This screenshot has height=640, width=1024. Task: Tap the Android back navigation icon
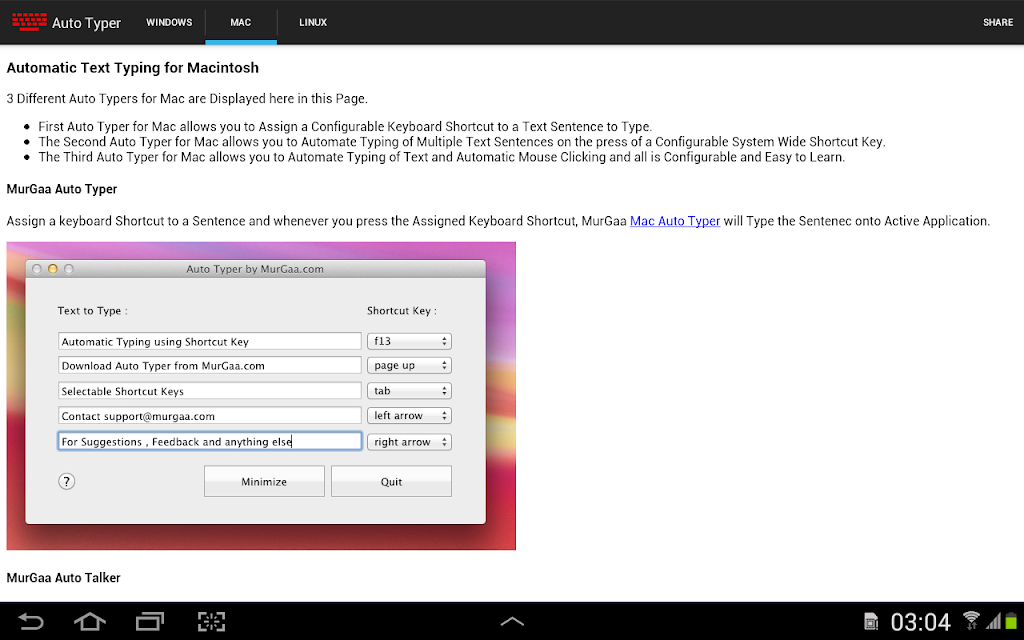click(30, 621)
